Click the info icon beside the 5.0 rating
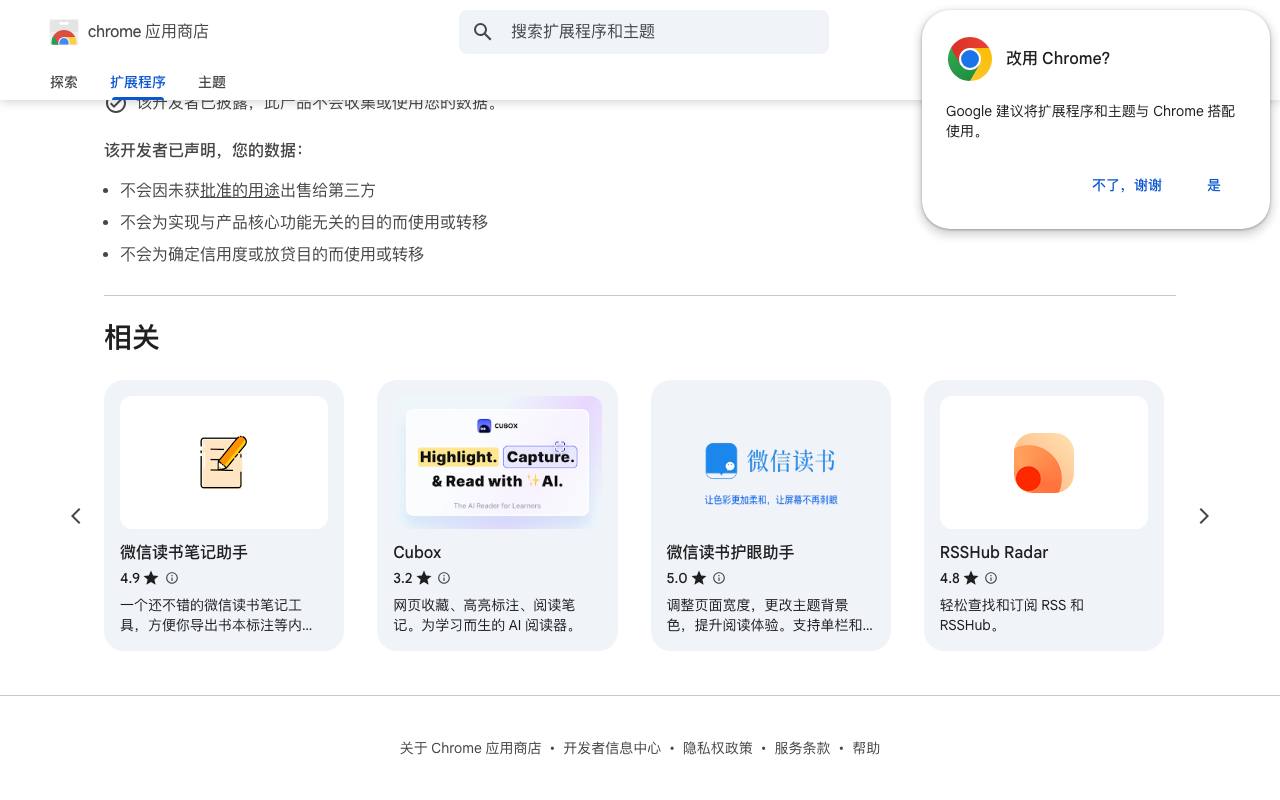 (x=718, y=578)
